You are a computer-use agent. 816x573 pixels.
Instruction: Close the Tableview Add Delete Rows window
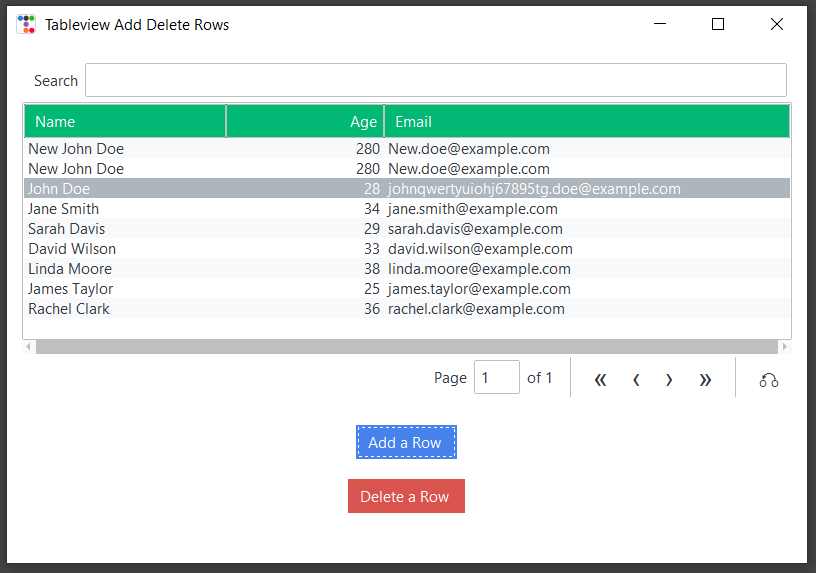pyautogui.click(x=777, y=24)
